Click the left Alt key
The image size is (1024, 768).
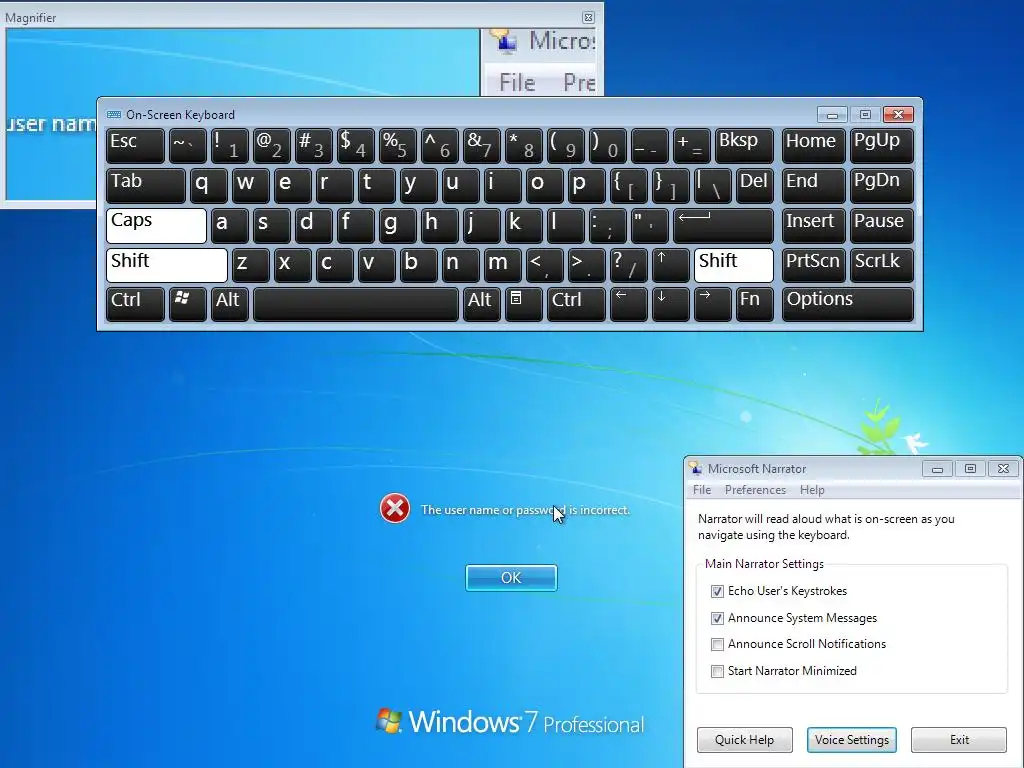coord(229,304)
